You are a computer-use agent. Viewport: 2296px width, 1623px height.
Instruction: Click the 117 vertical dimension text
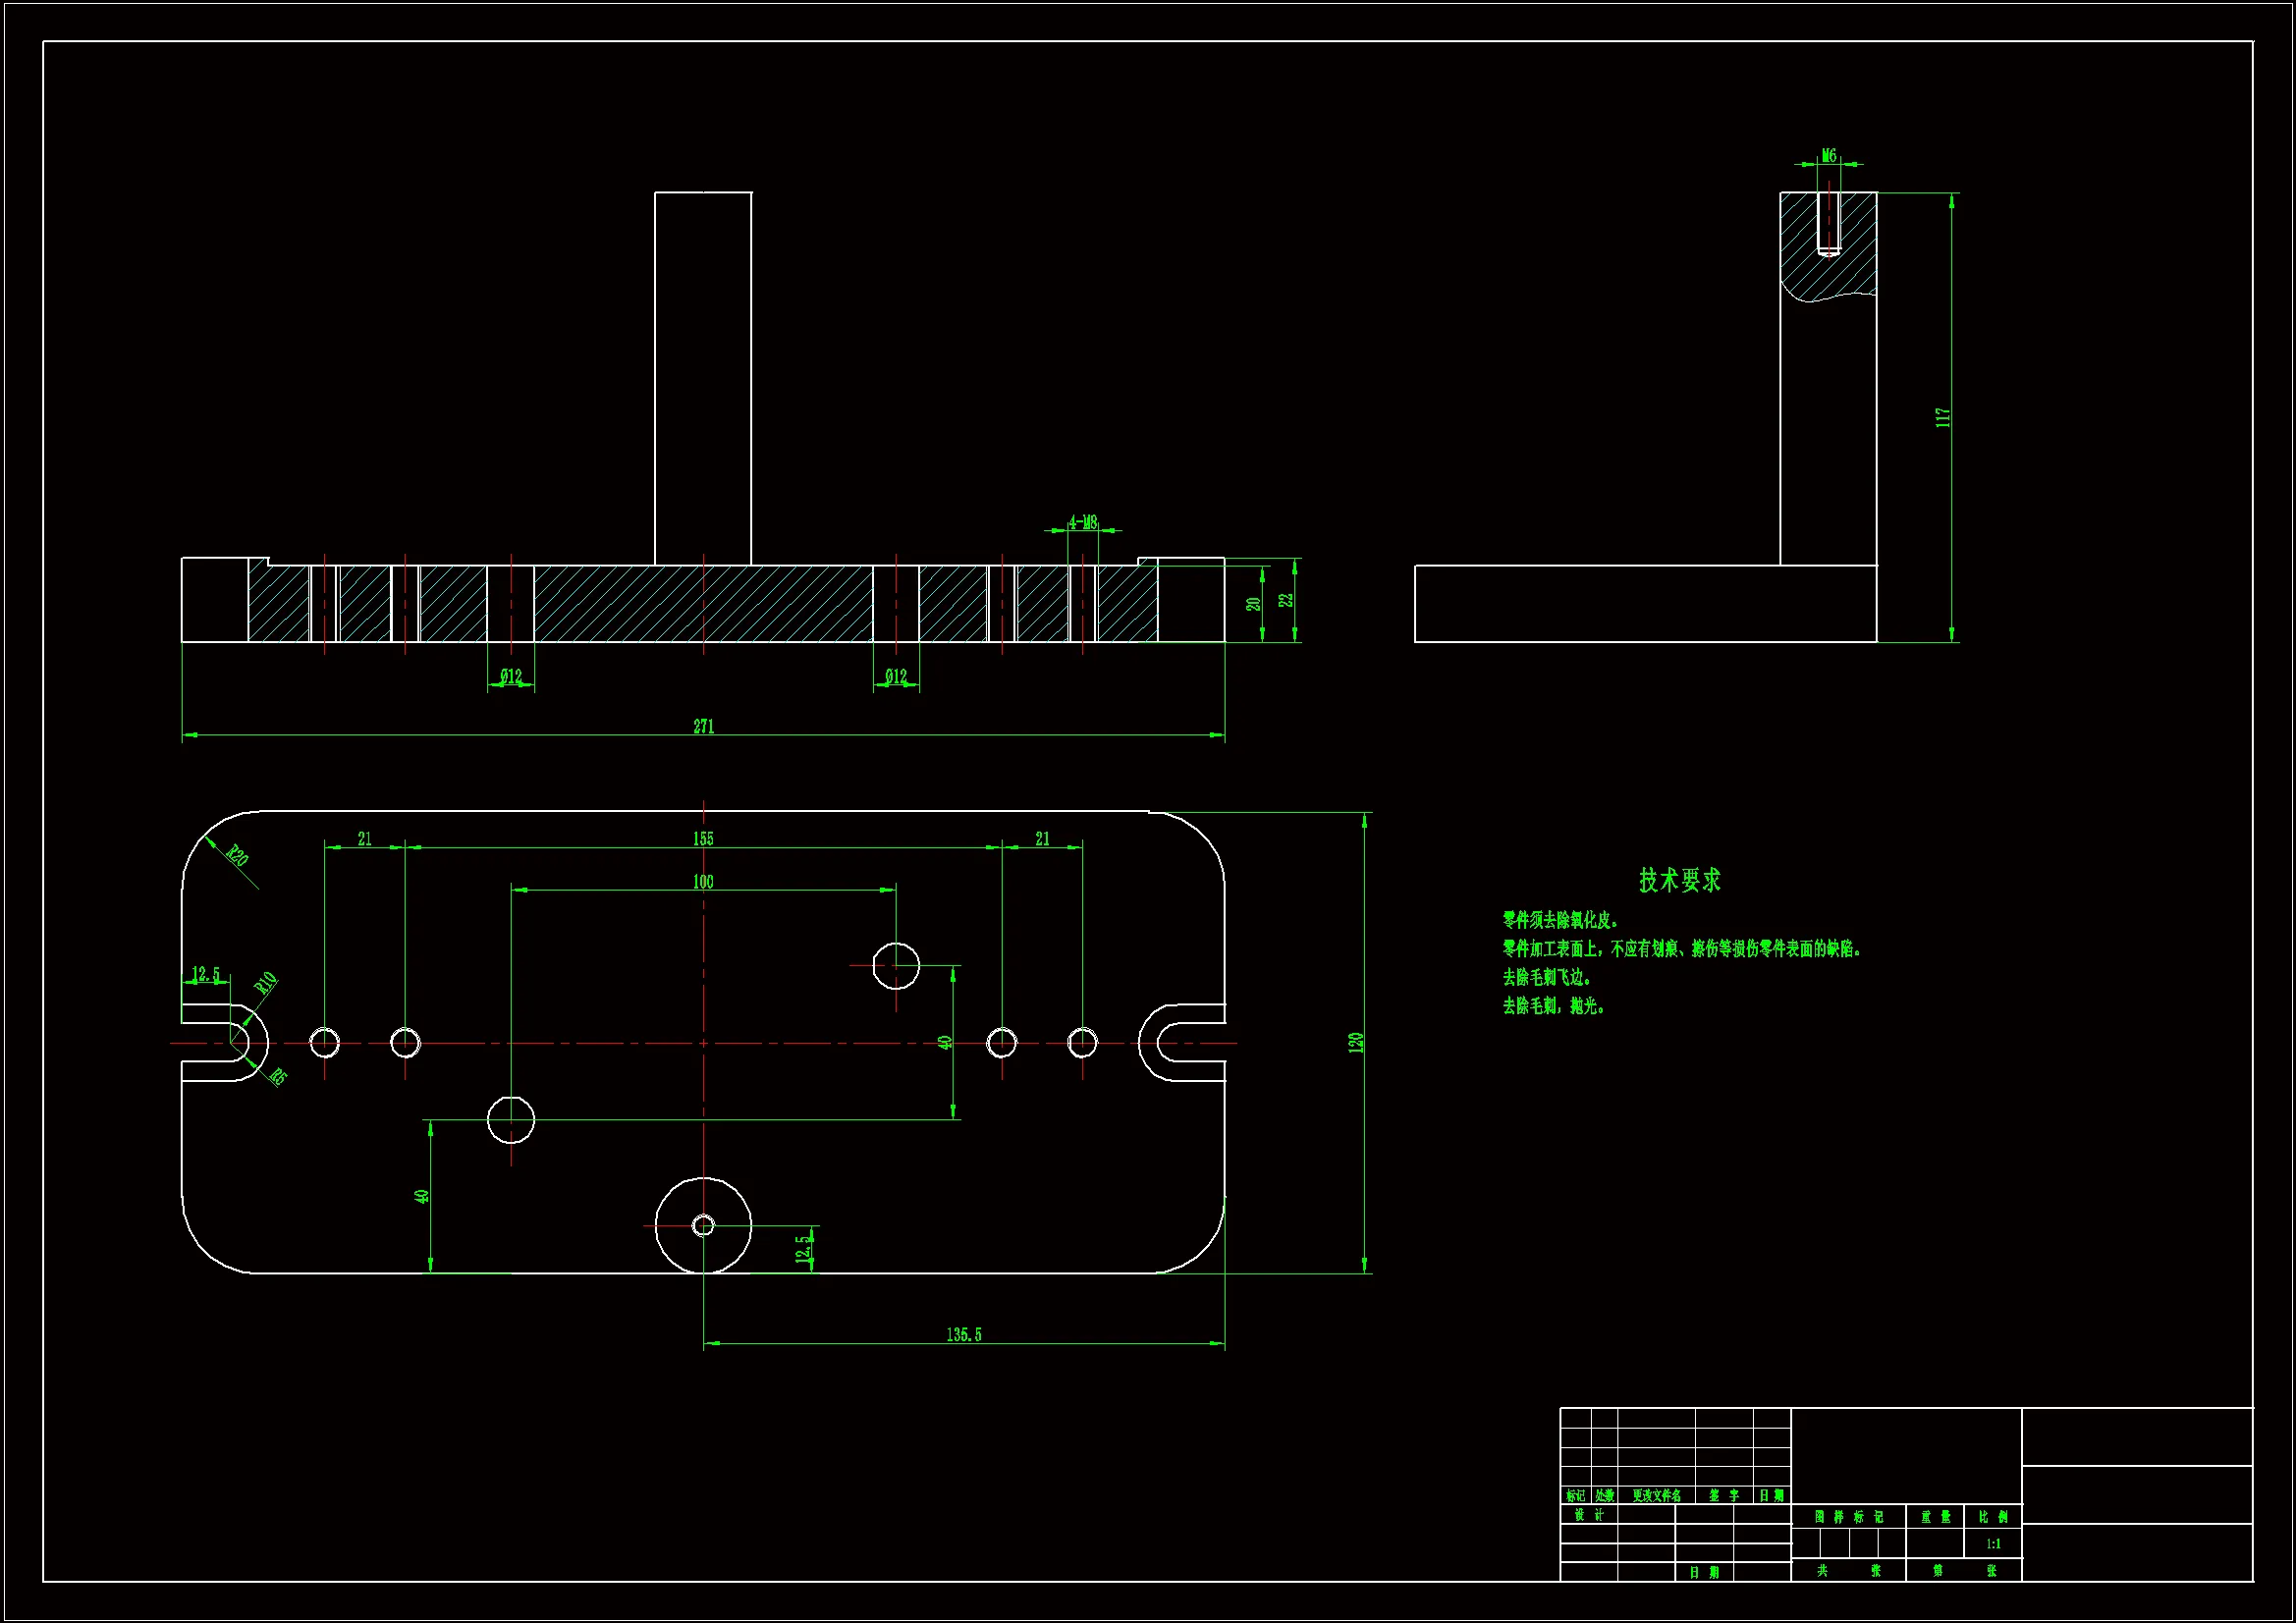1942,417
